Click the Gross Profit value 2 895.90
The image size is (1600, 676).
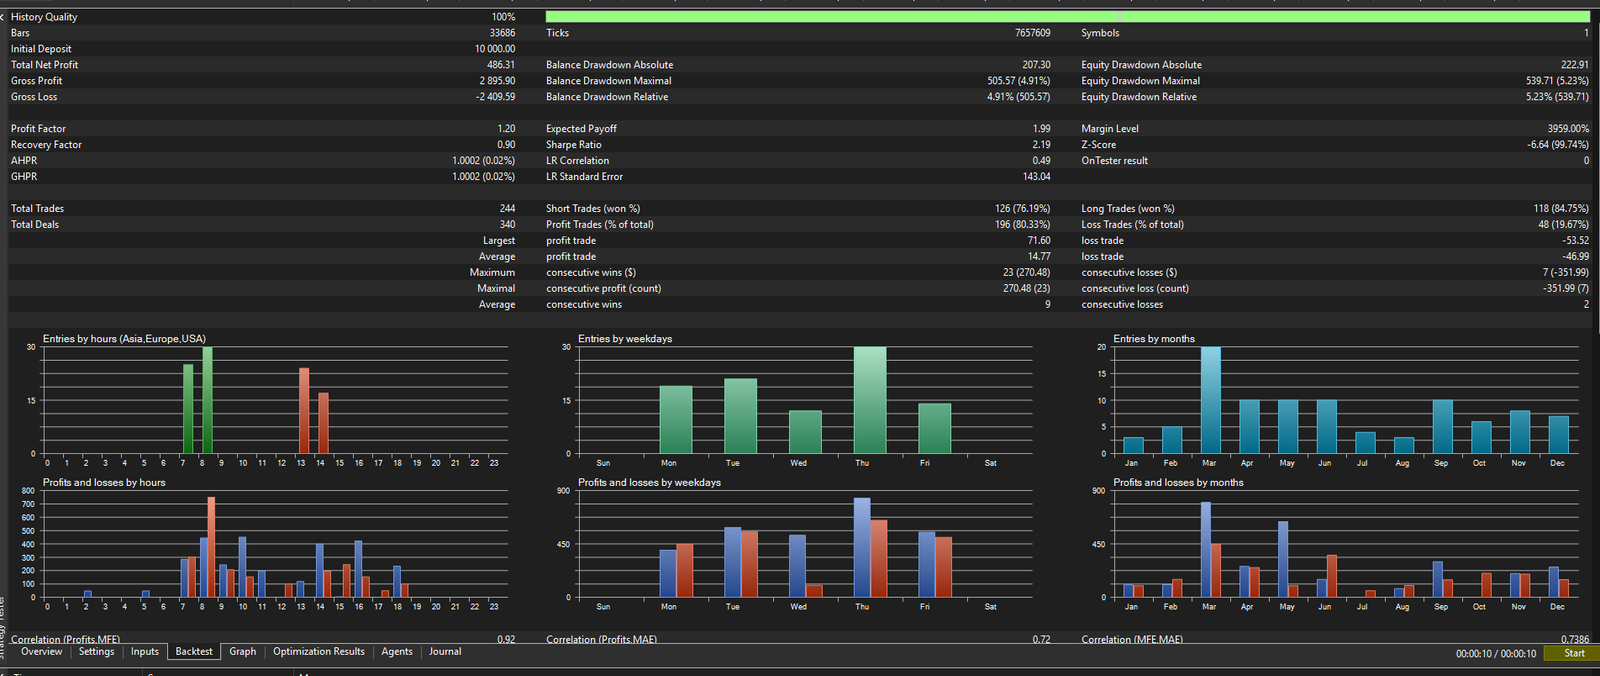click(x=497, y=81)
